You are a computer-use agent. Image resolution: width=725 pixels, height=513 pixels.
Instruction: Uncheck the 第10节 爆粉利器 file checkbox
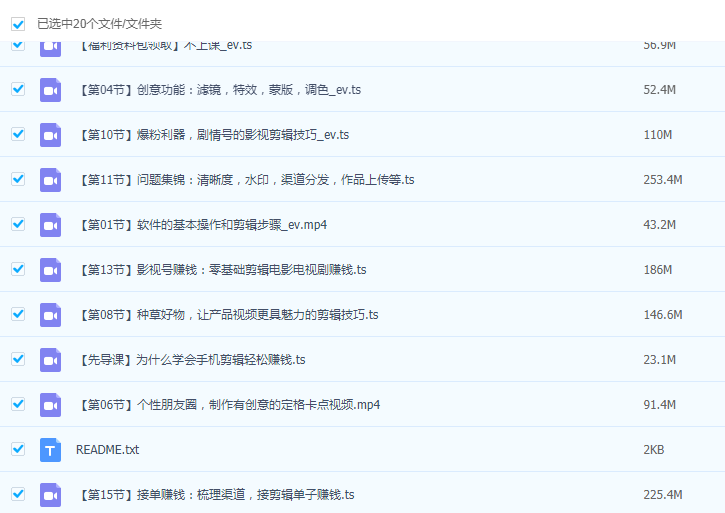18,134
